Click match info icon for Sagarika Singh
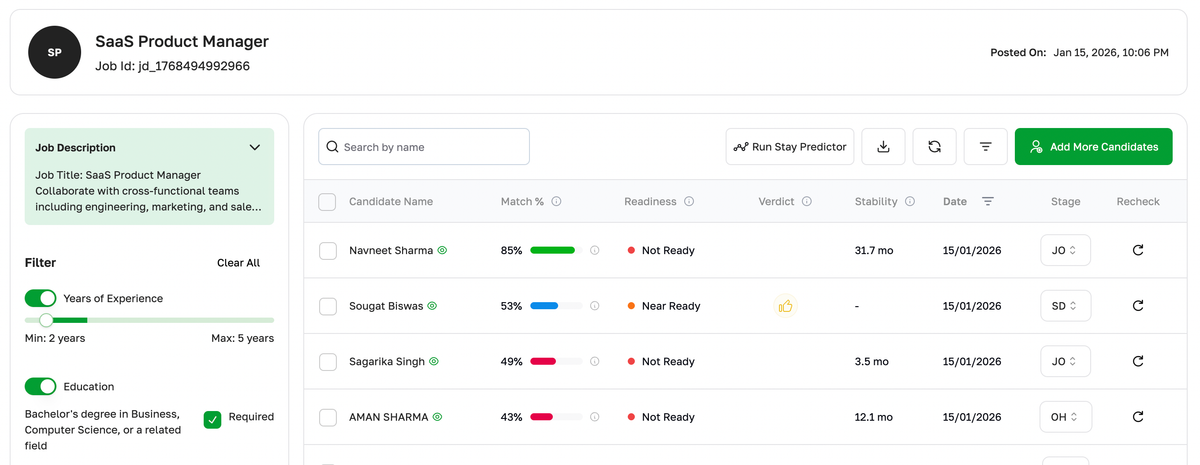This screenshot has width=1200, height=465. (595, 361)
